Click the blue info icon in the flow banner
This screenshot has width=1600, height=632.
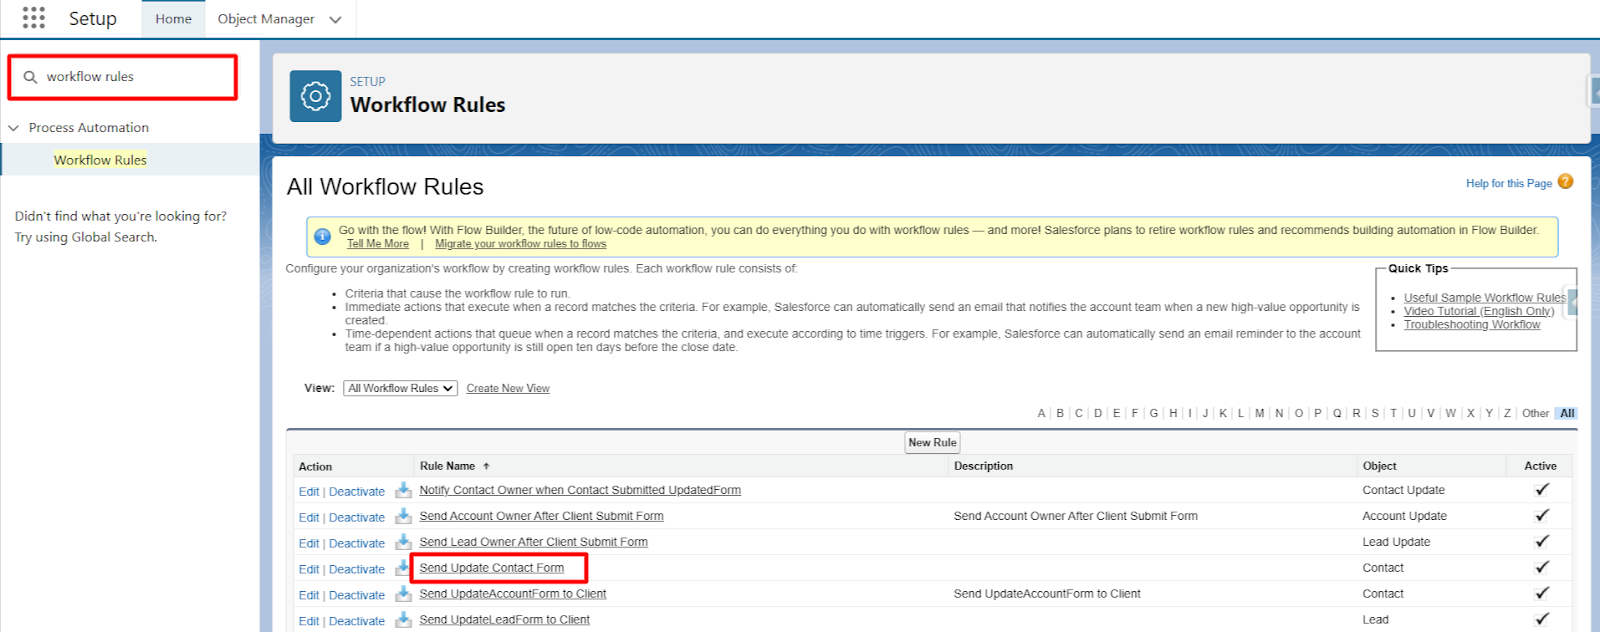click(322, 237)
